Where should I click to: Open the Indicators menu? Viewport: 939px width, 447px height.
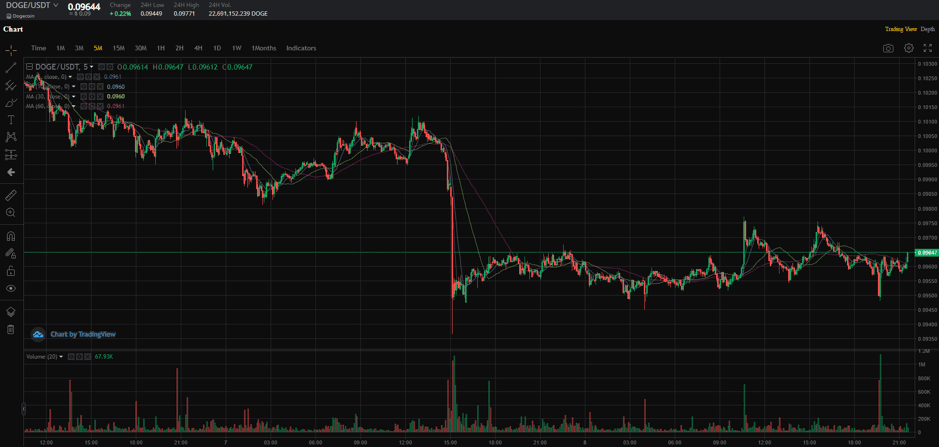click(x=301, y=48)
